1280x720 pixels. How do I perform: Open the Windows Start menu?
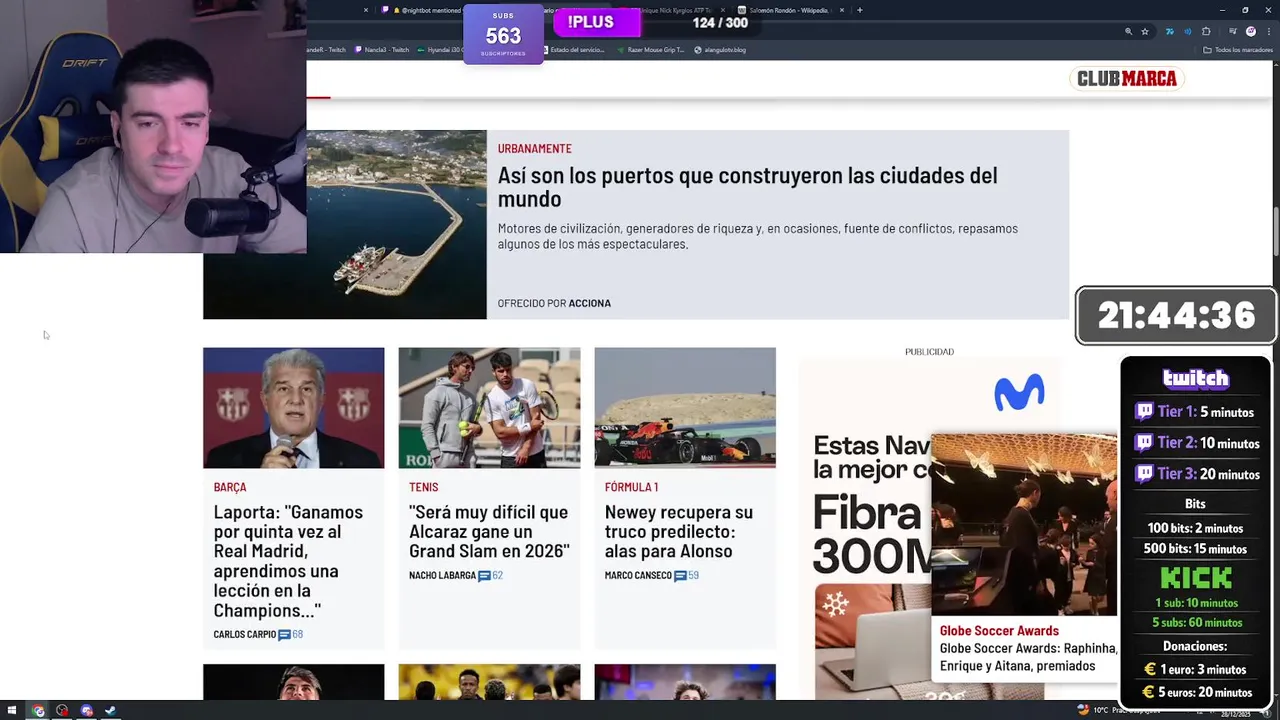[13, 711]
